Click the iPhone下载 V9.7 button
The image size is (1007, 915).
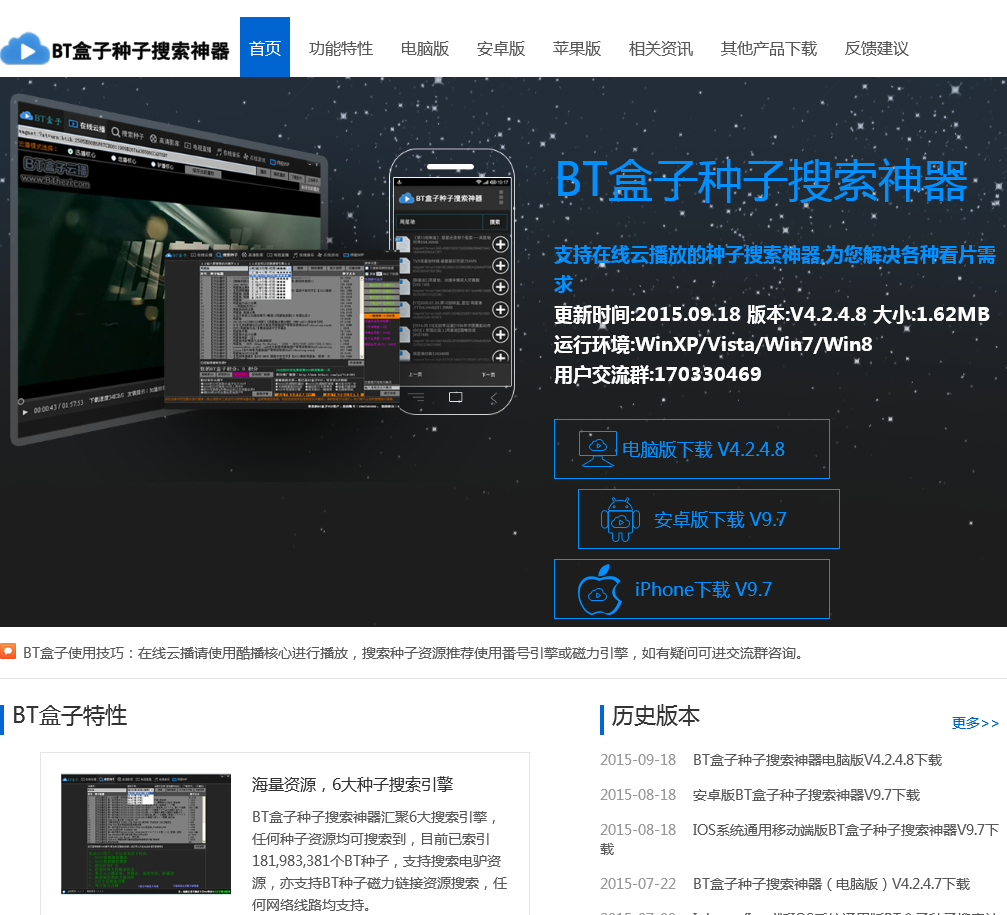(x=692, y=589)
